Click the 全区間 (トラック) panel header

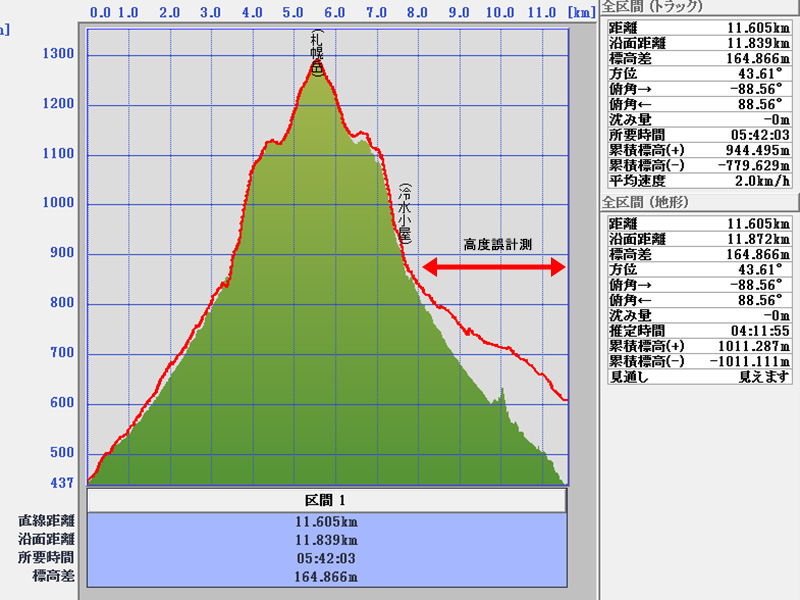(652, 8)
